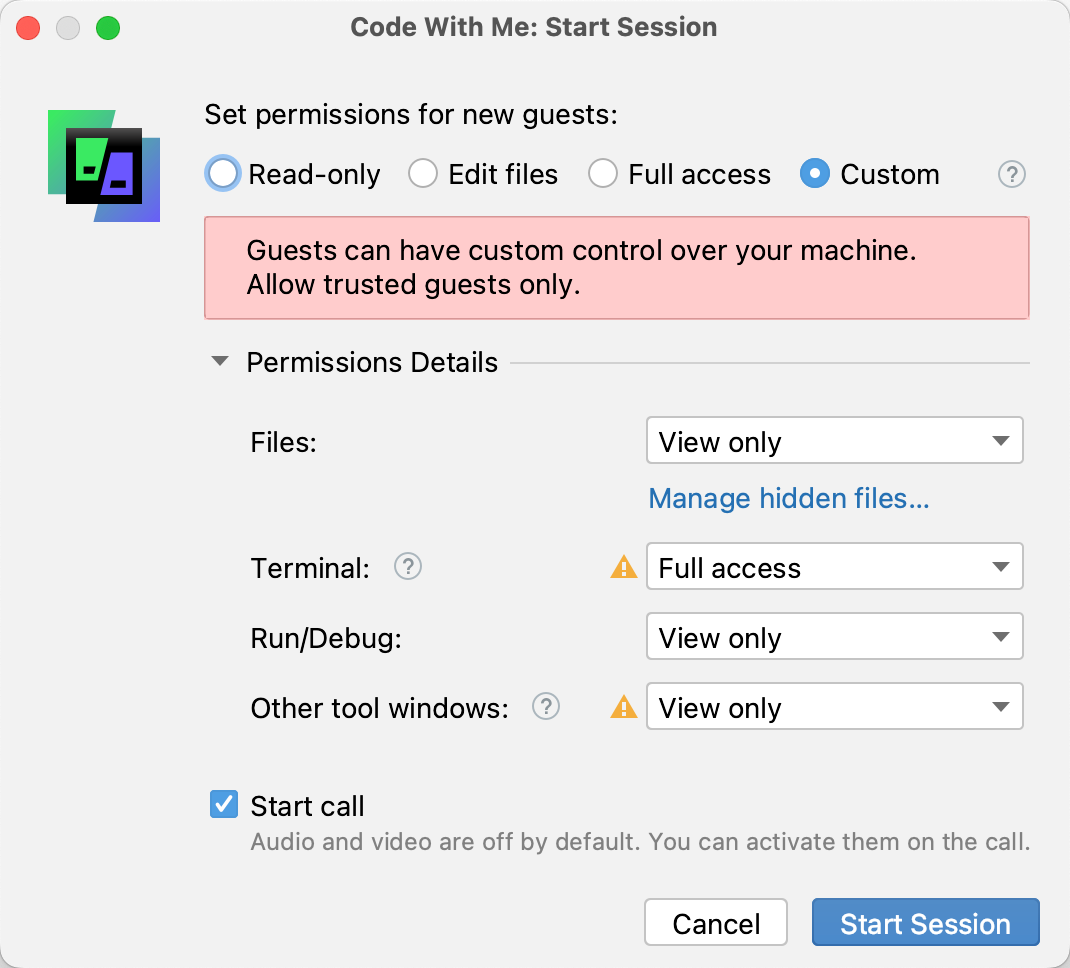Click the warning triangle beside Terminal access
The height and width of the screenshot is (968, 1070).
click(x=624, y=567)
